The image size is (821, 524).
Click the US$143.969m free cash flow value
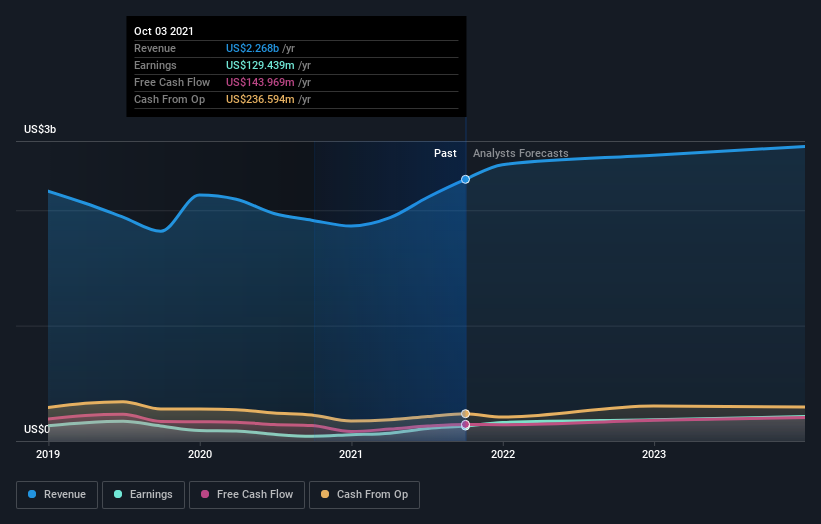pos(260,82)
